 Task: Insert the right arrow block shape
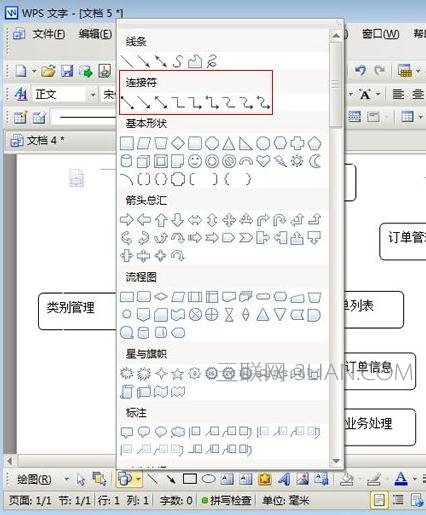point(127,220)
